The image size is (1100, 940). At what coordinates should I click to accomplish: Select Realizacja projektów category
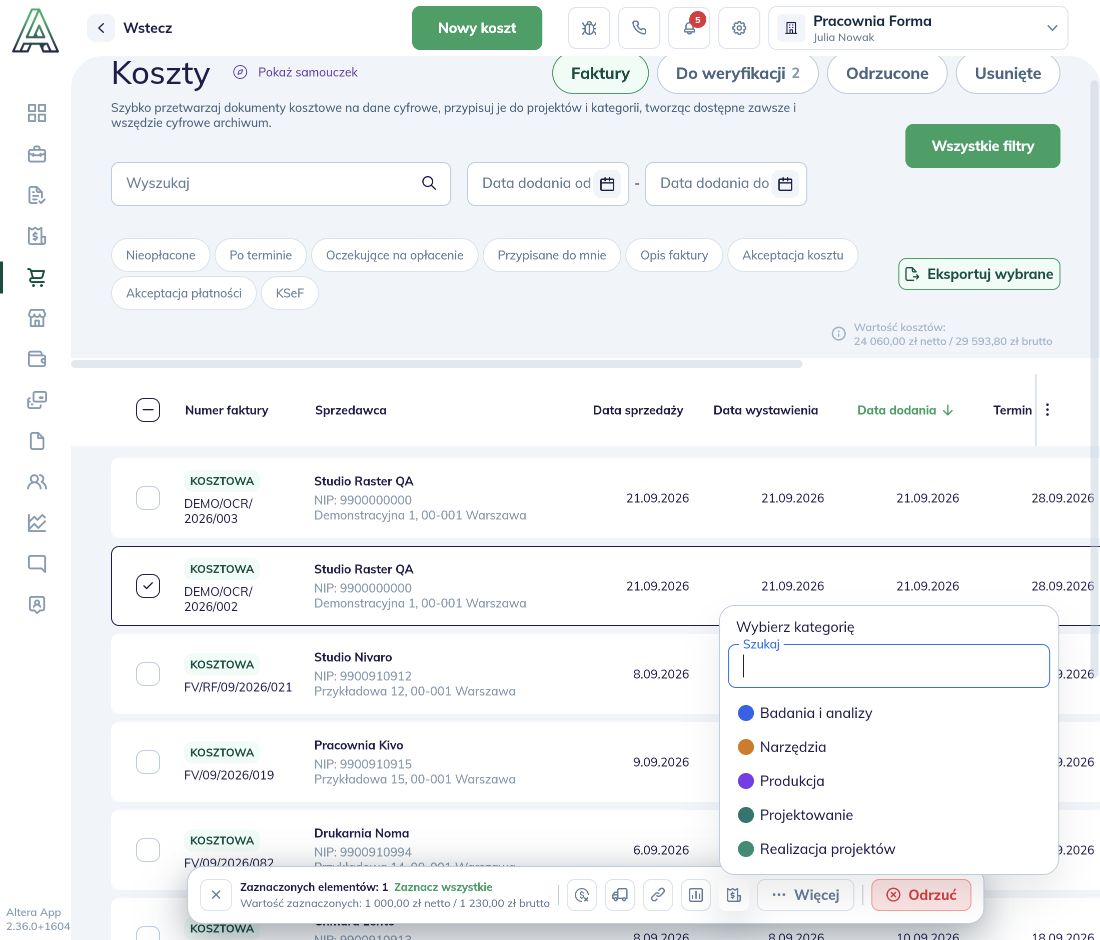889,849
